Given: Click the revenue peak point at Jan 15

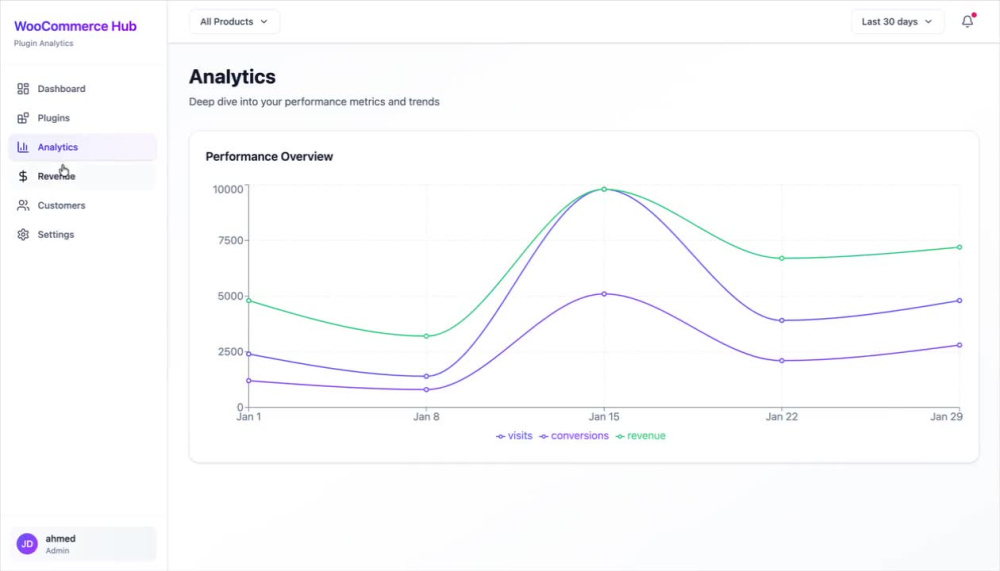Looking at the screenshot, I should [604, 189].
